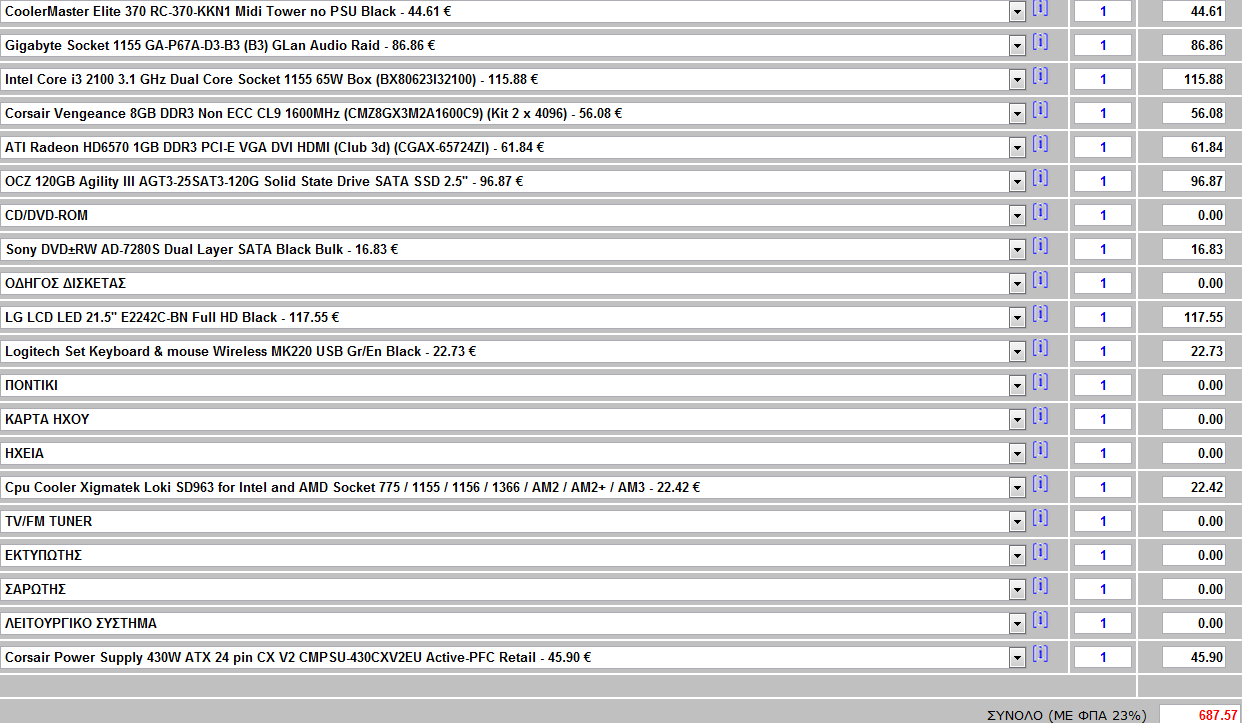The image size is (1242, 723).
Task: Open info icon for LG LCD LED 21.5" monitor
Action: tap(1040, 314)
